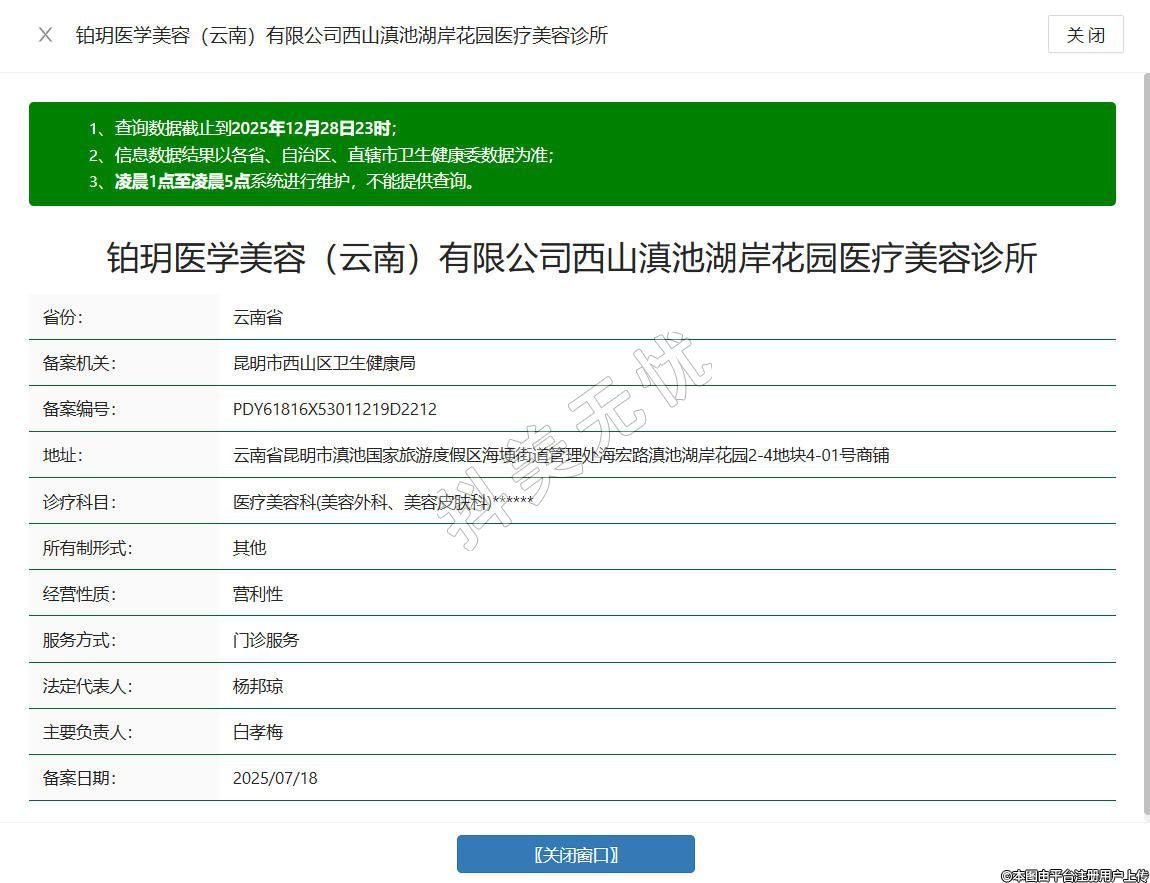Image resolution: width=1150 pixels, height=883 pixels.
Task: Click the business nature value 营利性
Action: click(x=258, y=593)
